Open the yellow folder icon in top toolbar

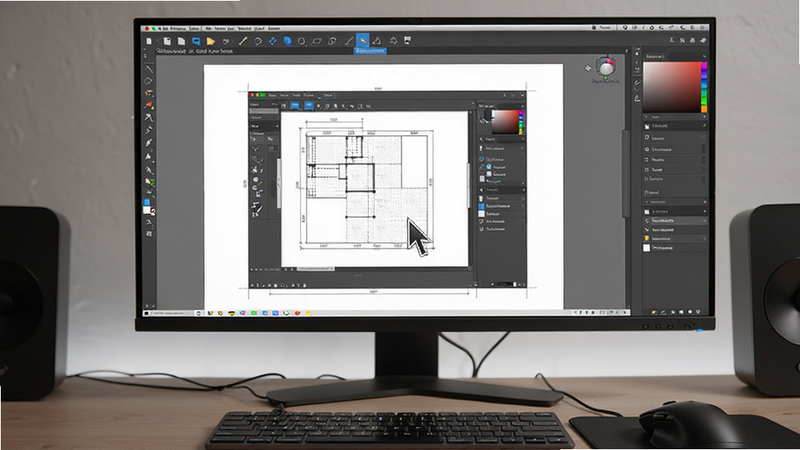(210, 41)
